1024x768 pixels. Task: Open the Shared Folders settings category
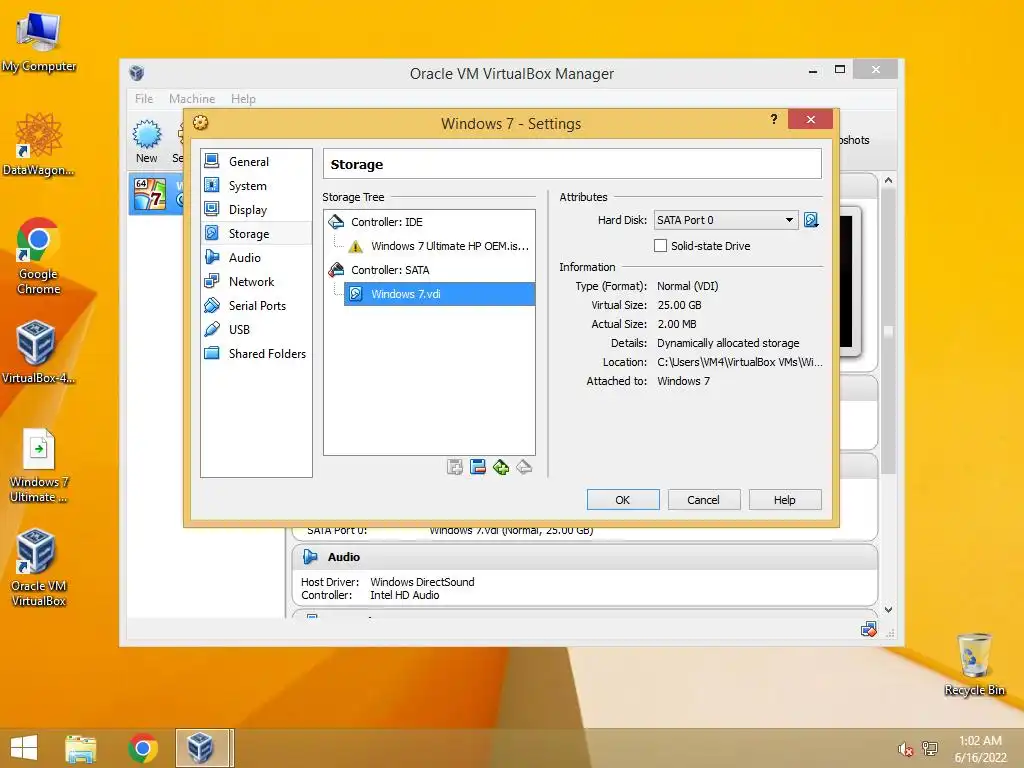(x=256, y=353)
